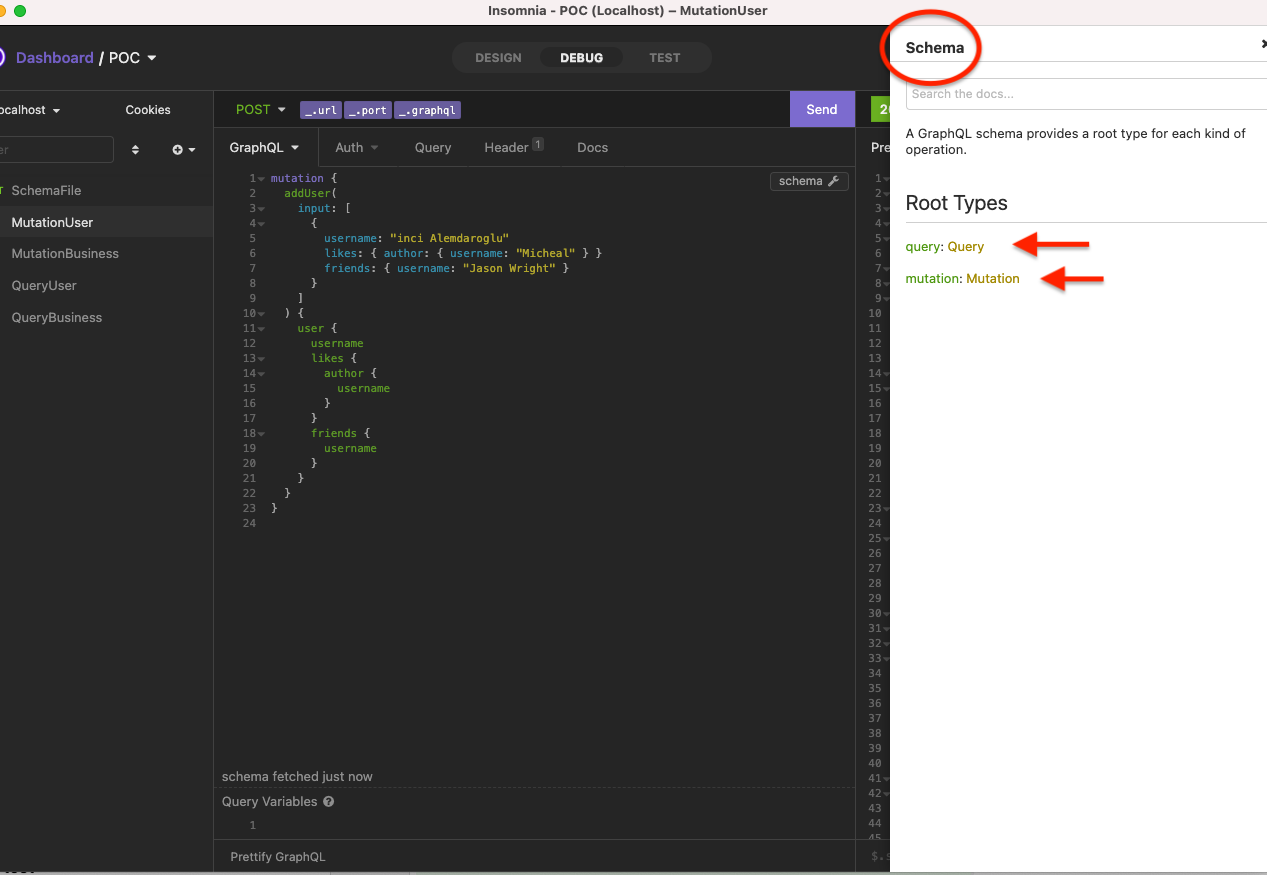Viewport: 1267px width, 875px height.
Task: Select the MutationBusiness request
Action: pos(67,253)
